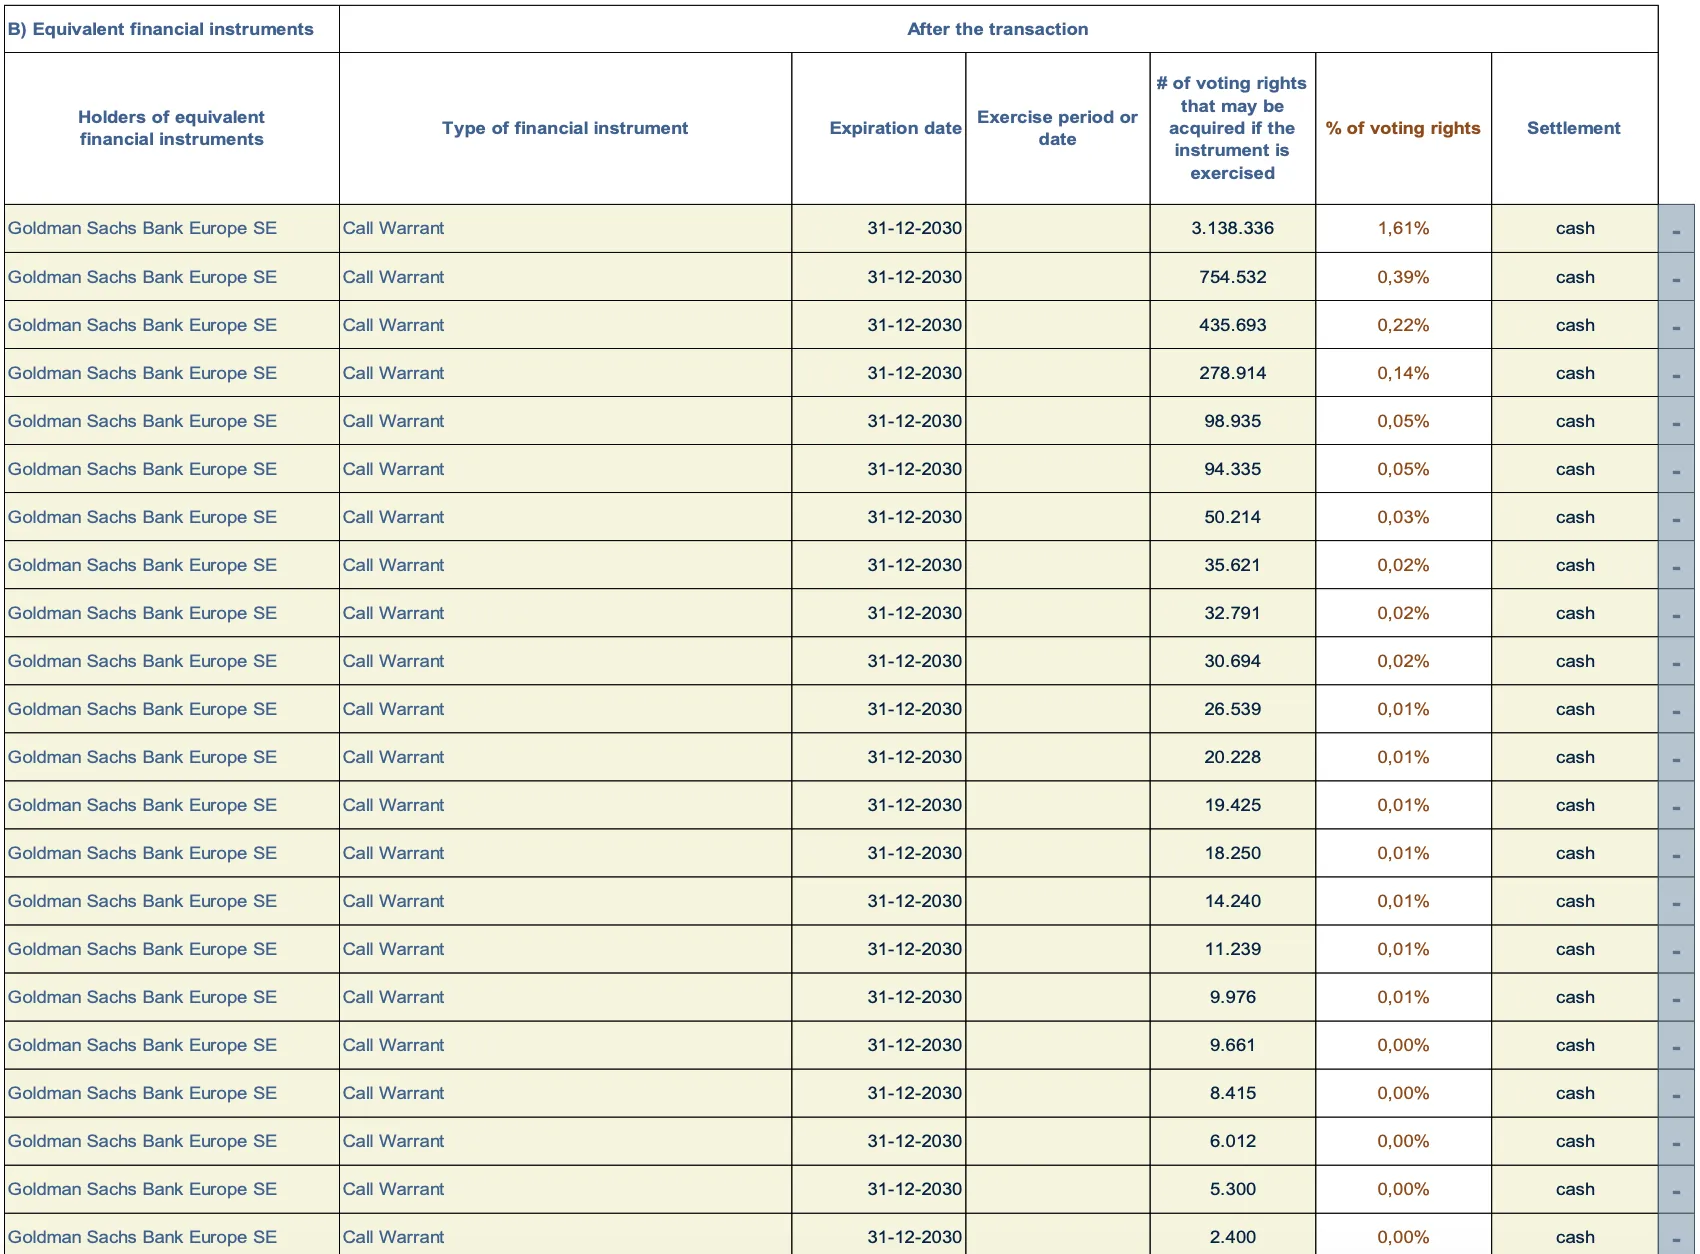The width and height of the screenshot is (1700, 1254).
Task: Remove the row with 20.228 voting rights
Action: [1676, 757]
